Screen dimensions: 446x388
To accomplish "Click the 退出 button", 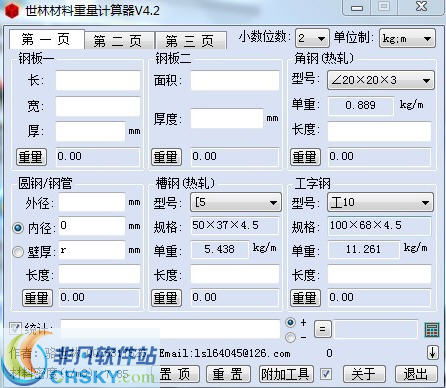I will coord(416,374).
